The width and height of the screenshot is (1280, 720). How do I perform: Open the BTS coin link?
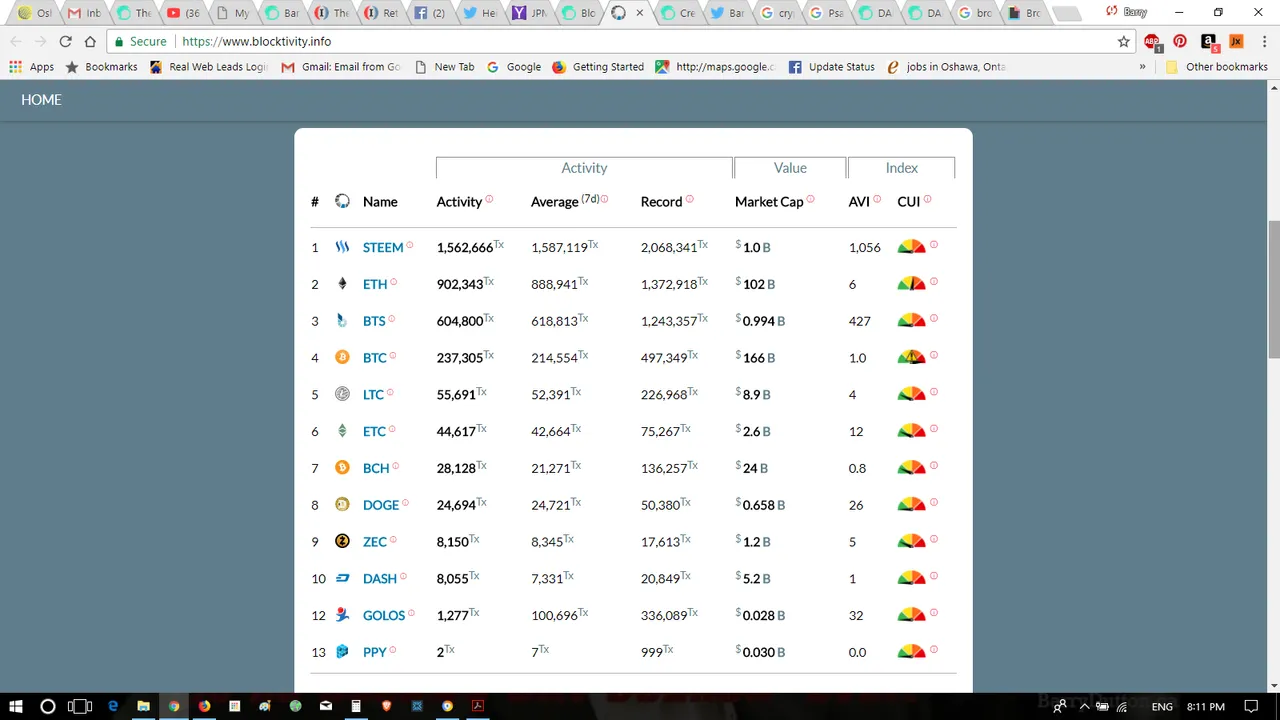(374, 321)
